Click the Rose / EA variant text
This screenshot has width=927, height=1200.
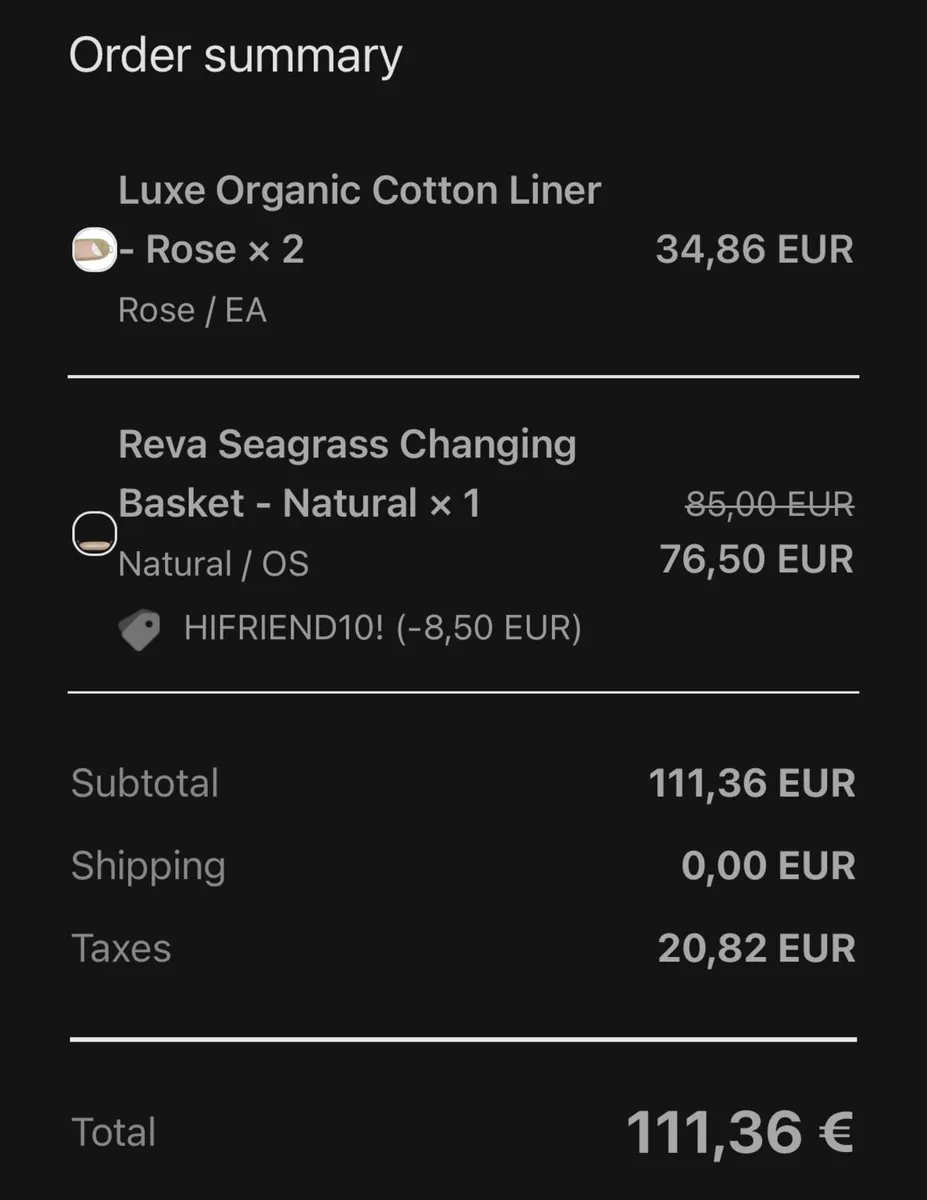click(x=192, y=311)
